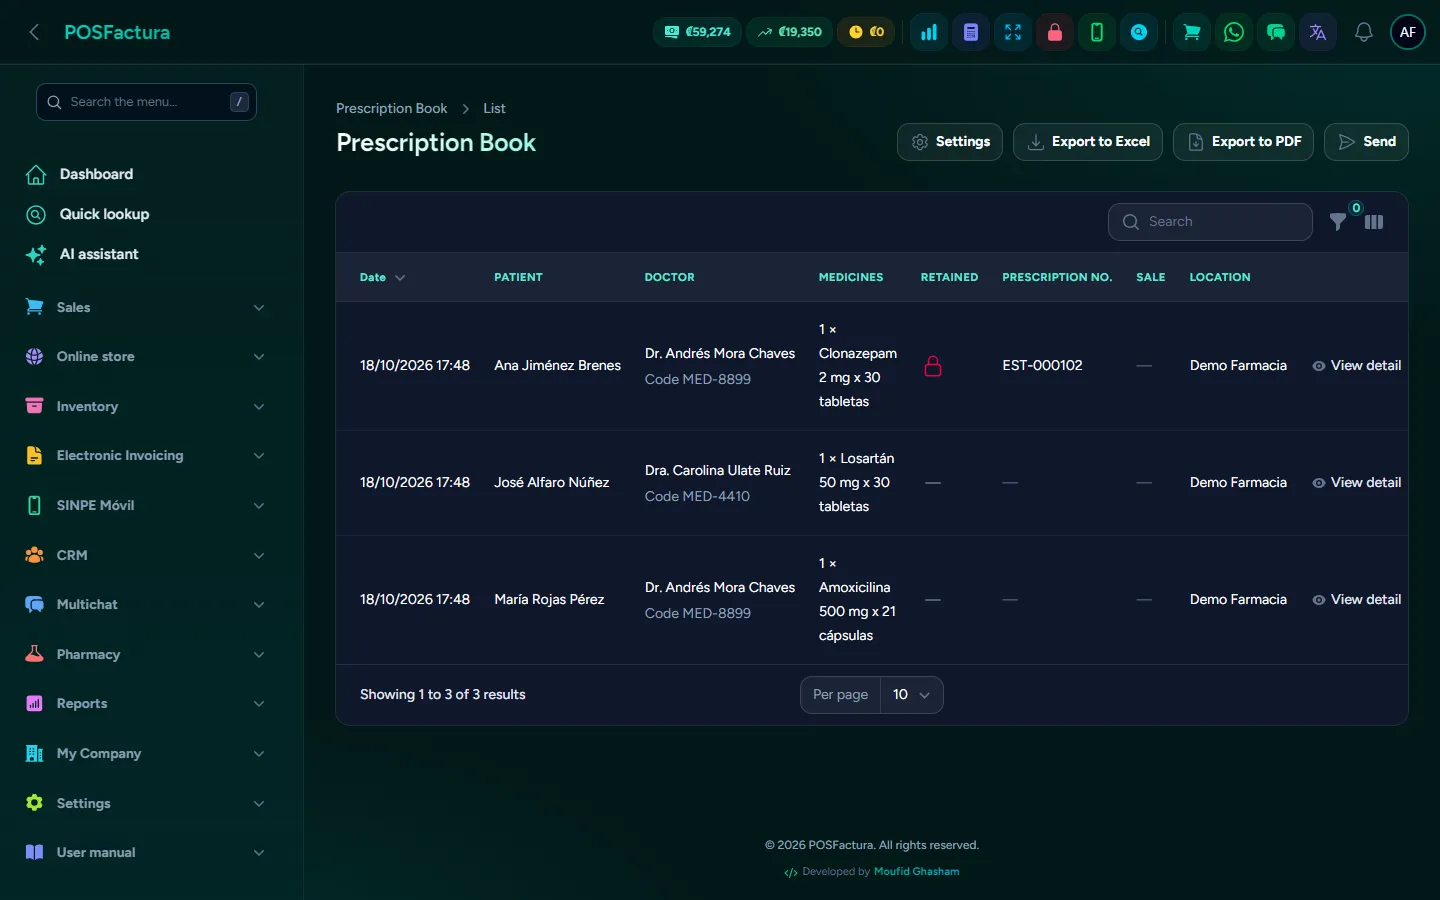This screenshot has height=900, width=1440.
Task: Open the bar chart statistics icon
Action: (x=929, y=32)
